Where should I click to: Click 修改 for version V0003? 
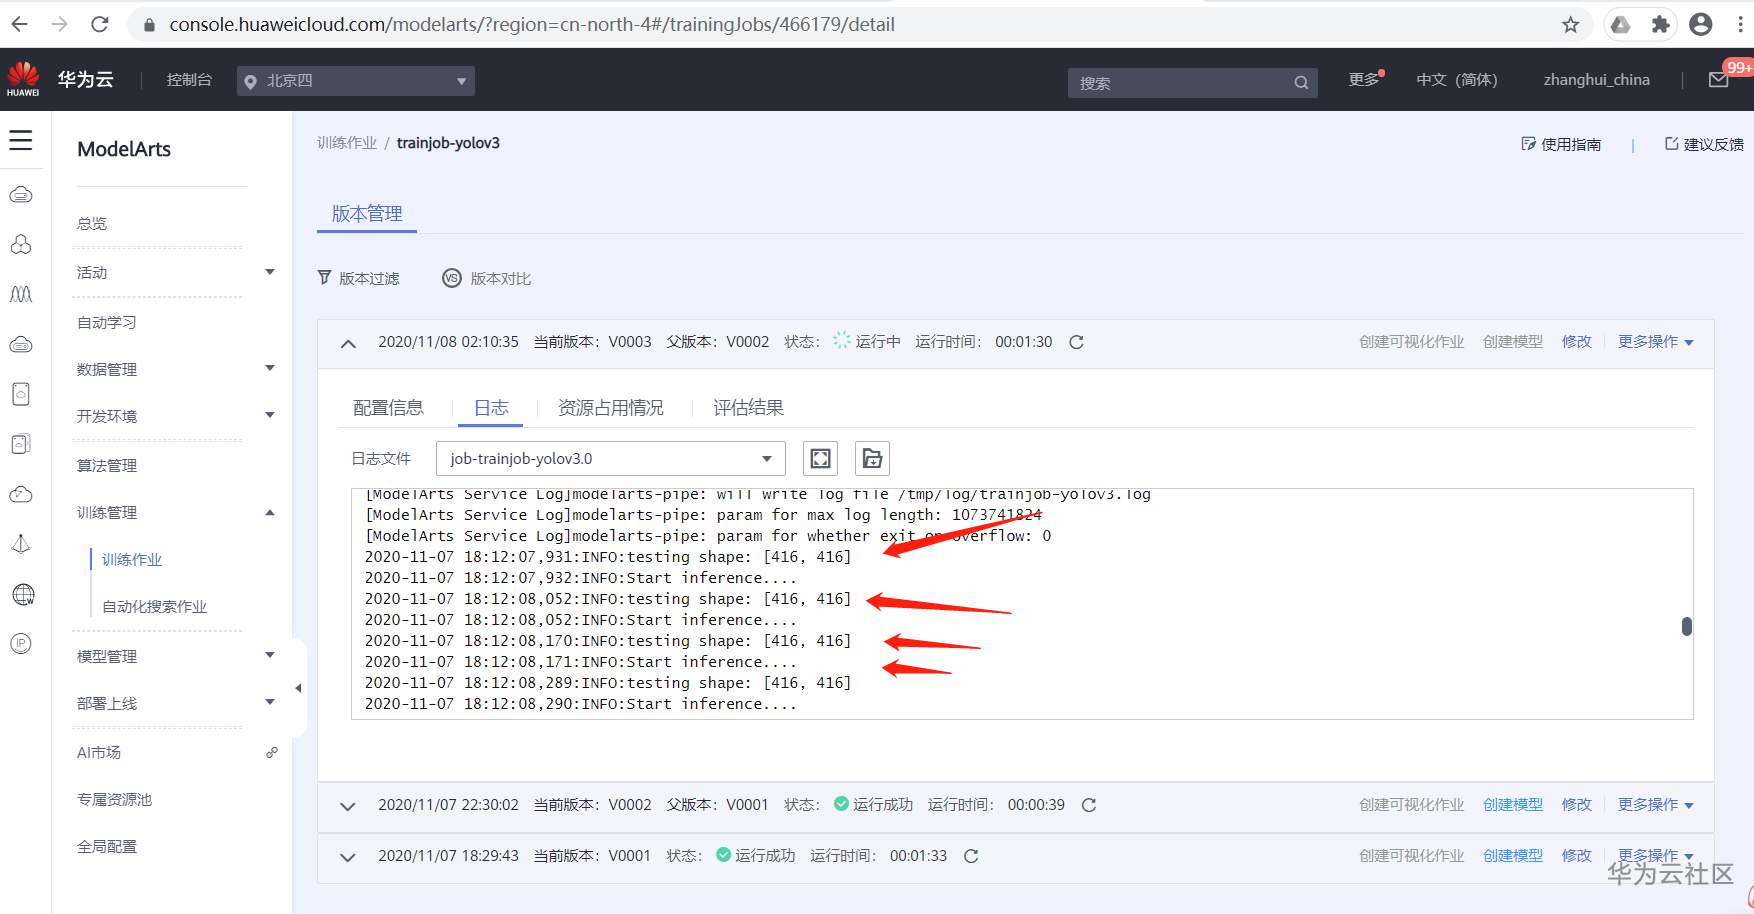click(1577, 342)
